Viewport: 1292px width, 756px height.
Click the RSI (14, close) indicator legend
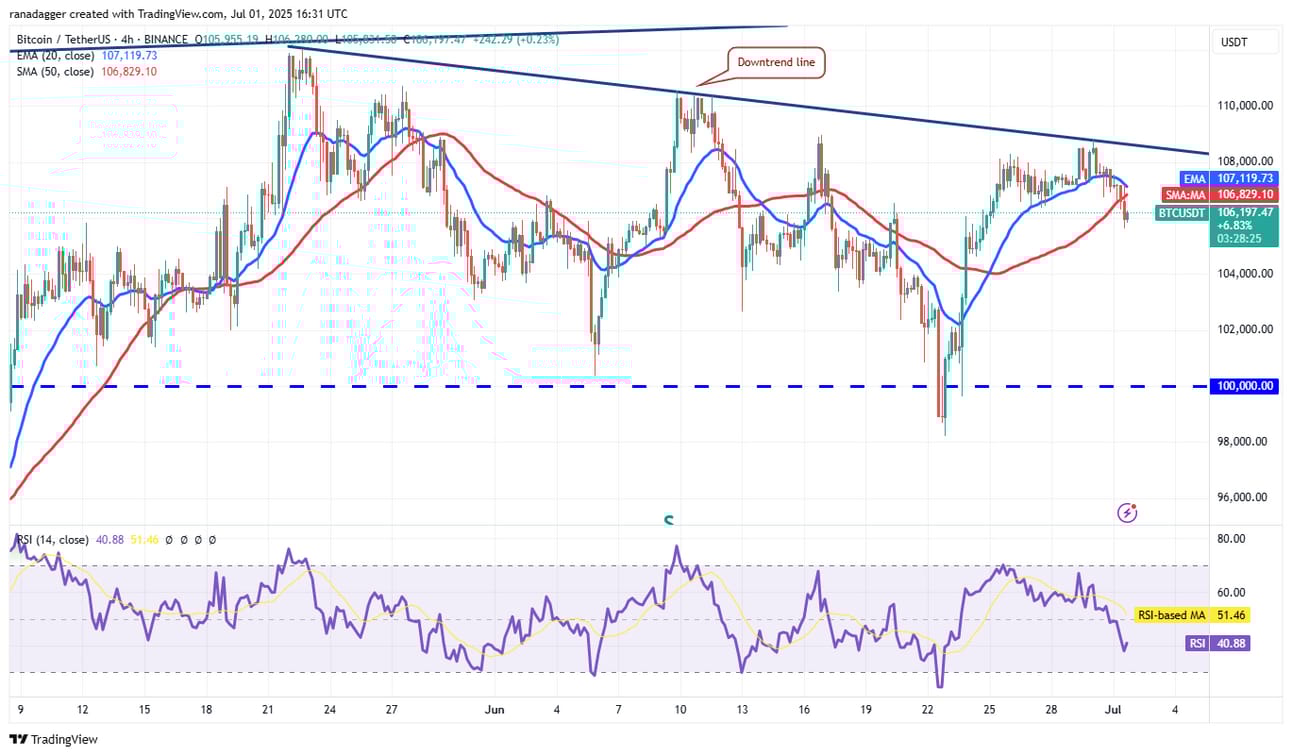(x=54, y=539)
